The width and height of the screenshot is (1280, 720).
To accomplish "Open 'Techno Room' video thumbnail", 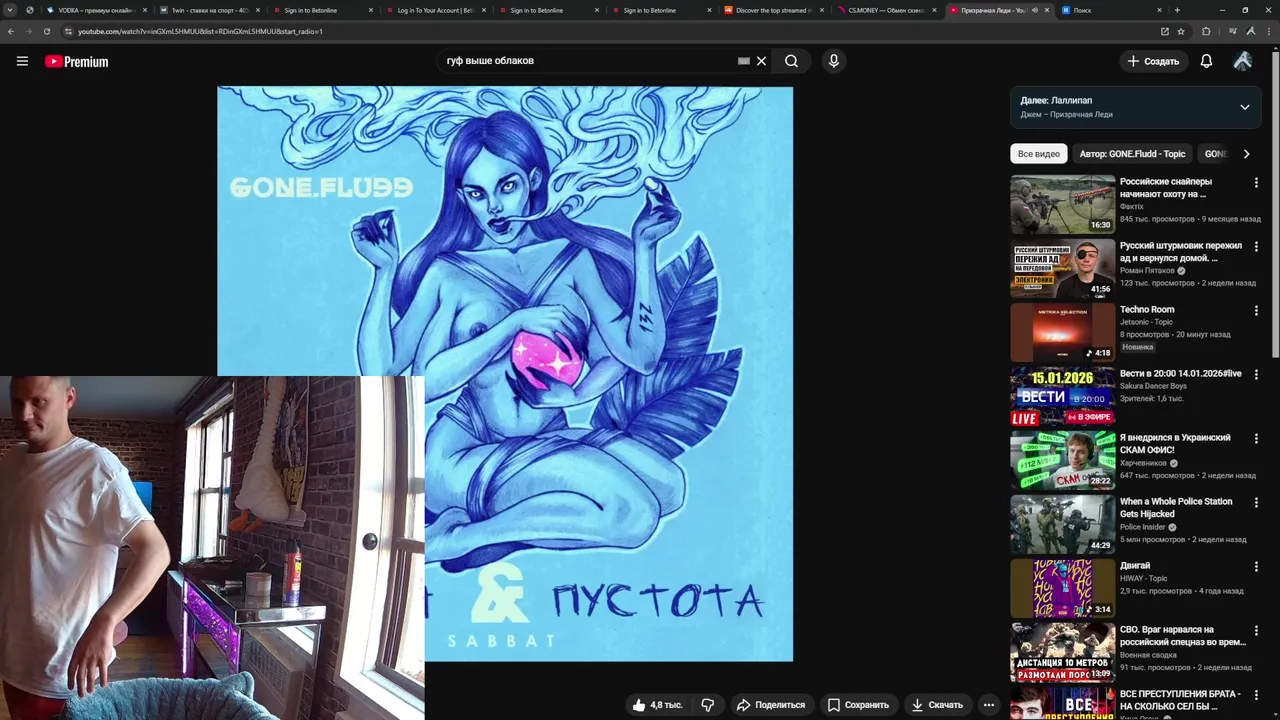I will click(x=1062, y=332).
